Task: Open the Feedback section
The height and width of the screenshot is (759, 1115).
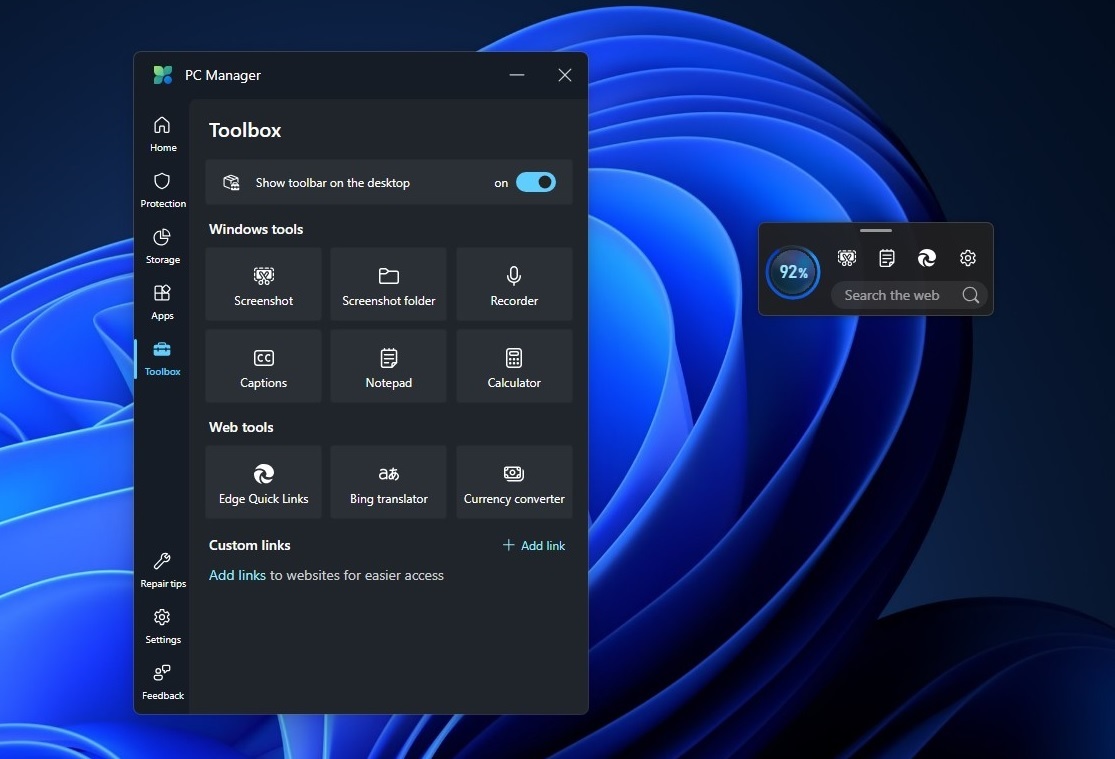Action: 163,683
